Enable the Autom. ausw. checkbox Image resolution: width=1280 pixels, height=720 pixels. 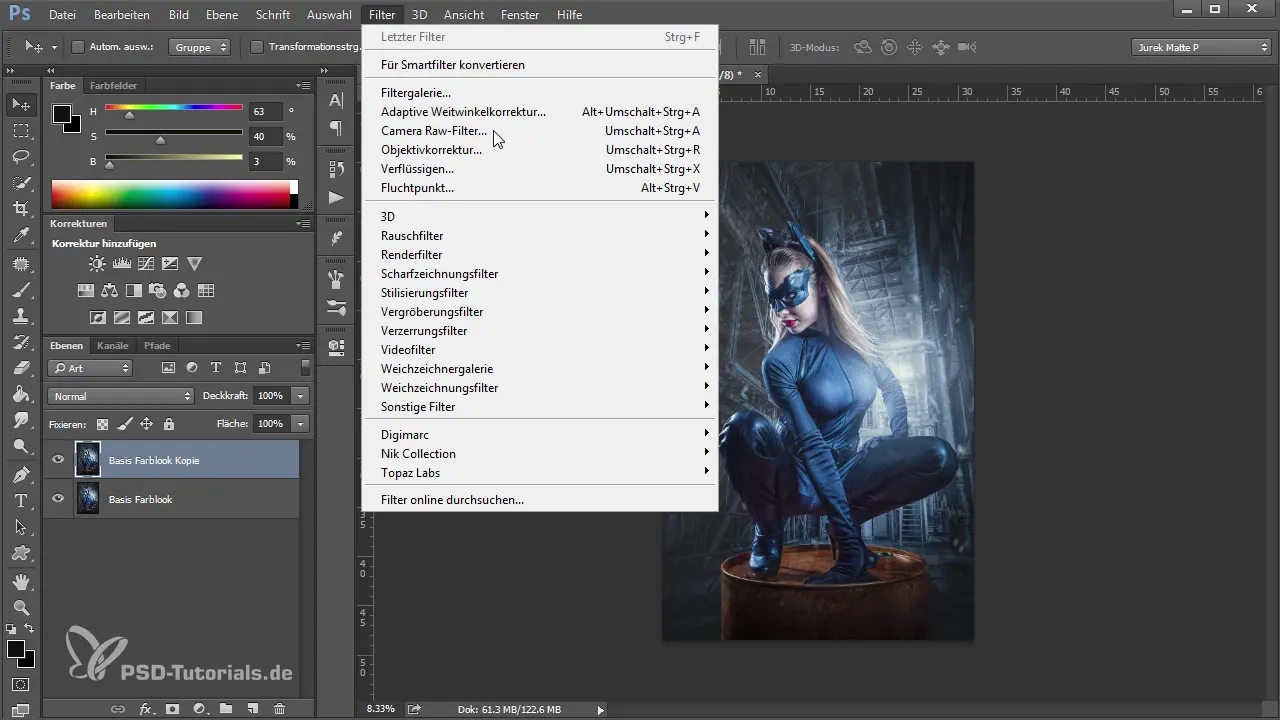(78, 47)
